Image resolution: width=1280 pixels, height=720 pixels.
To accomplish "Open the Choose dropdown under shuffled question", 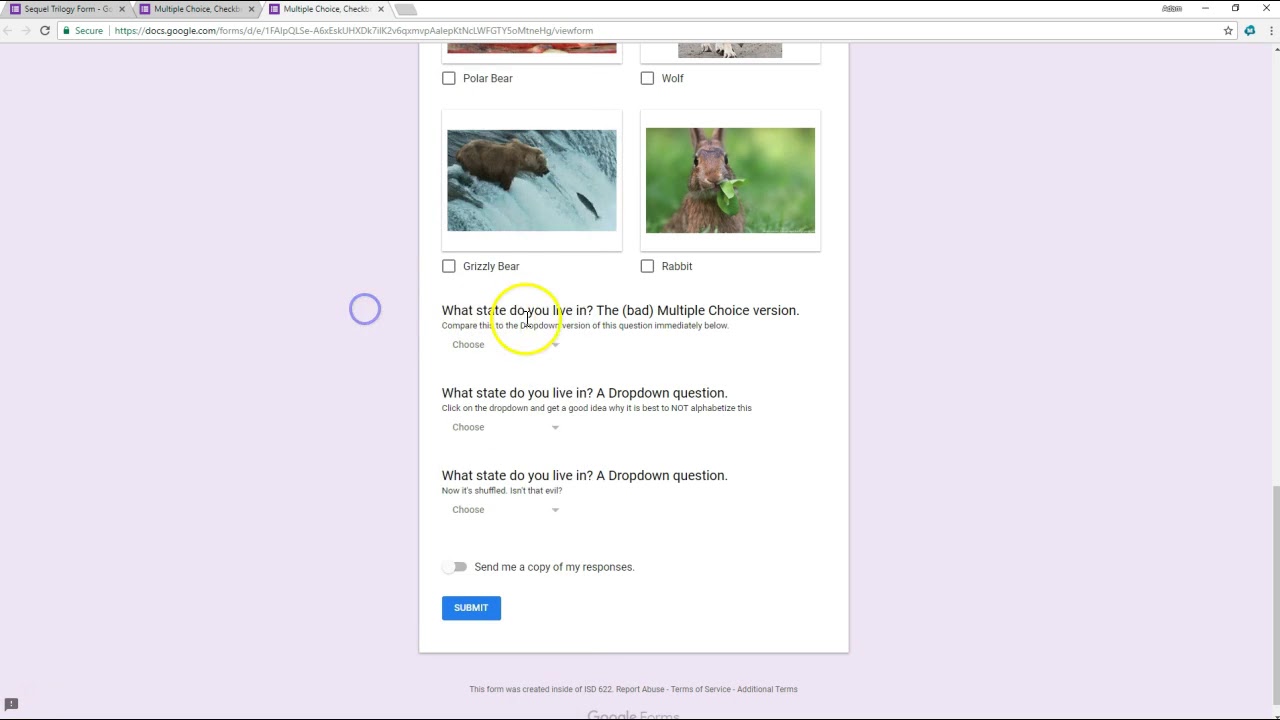I will [x=505, y=510].
